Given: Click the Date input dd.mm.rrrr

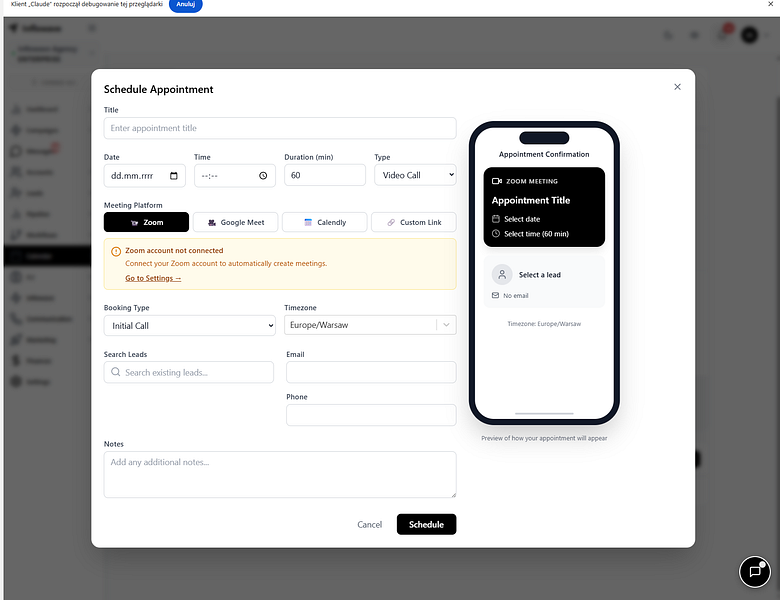Looking at the screenshot, I should point(145,176).
